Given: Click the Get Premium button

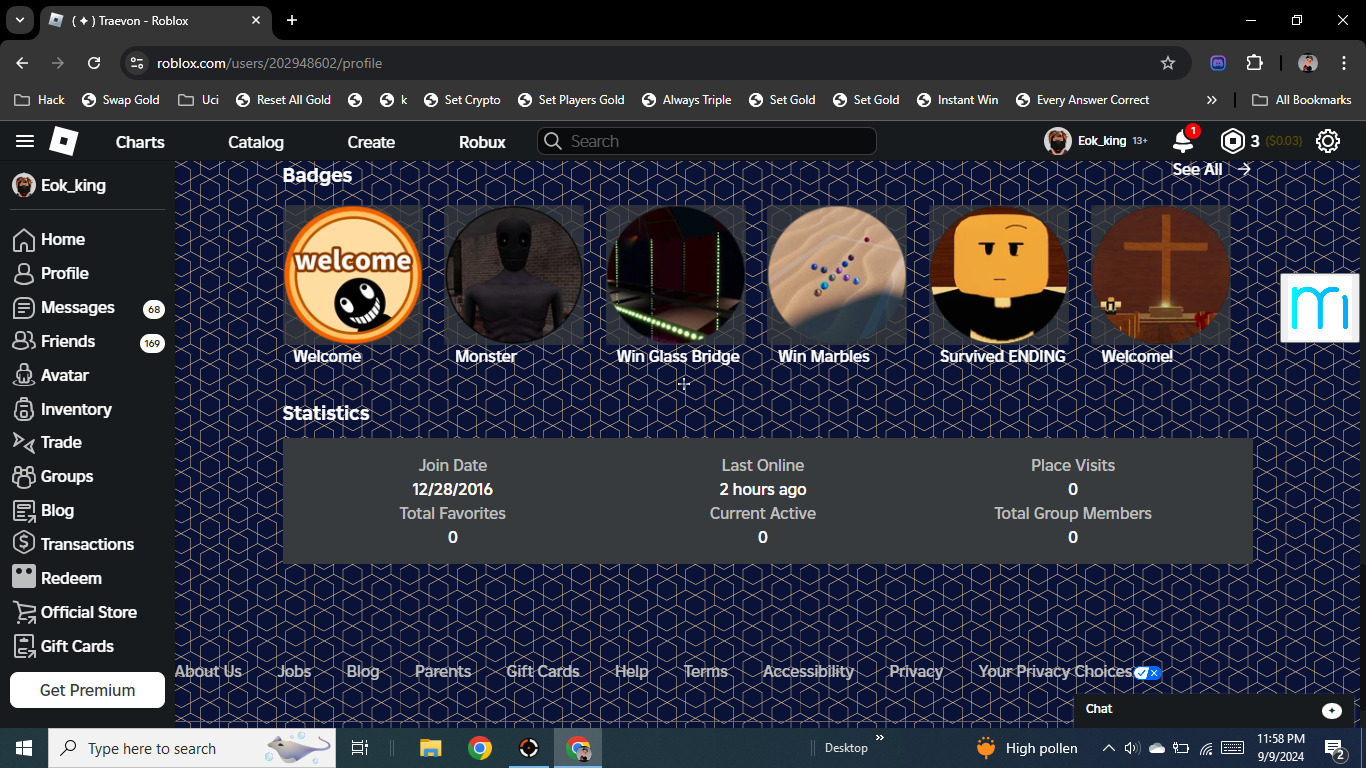Looking at the screenshot, I should click(x=87, y=690).
